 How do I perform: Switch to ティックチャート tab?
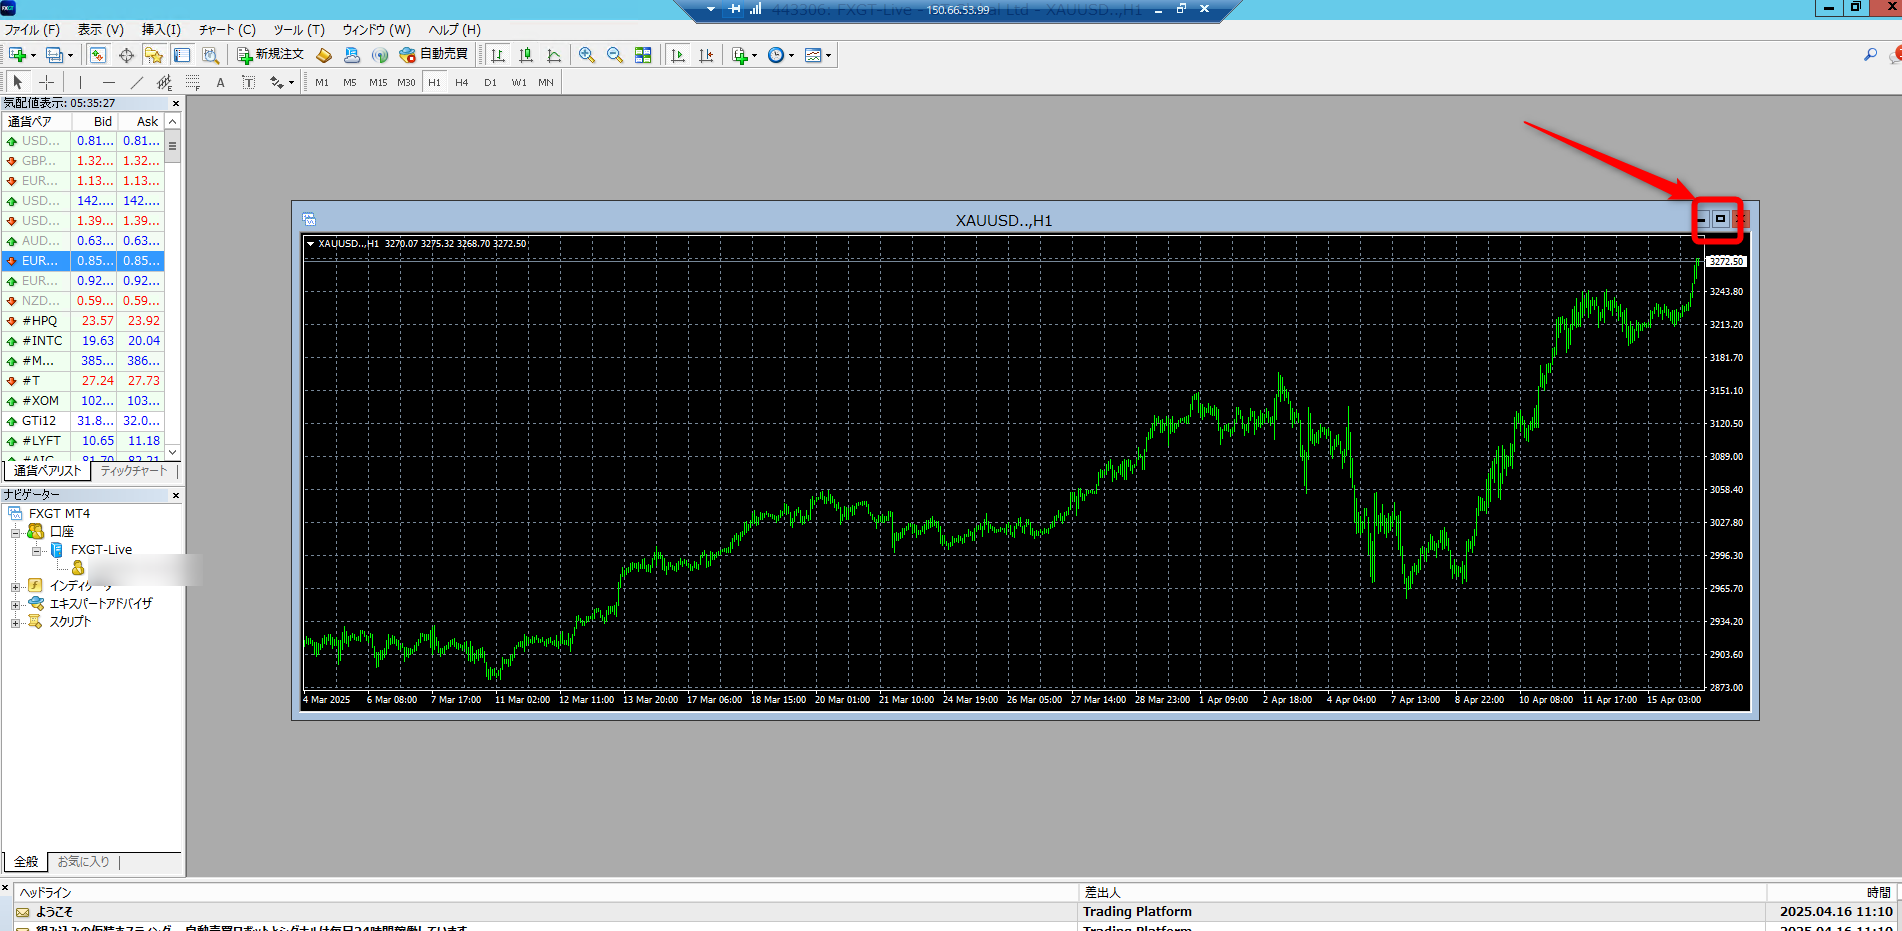coord(134,471)
